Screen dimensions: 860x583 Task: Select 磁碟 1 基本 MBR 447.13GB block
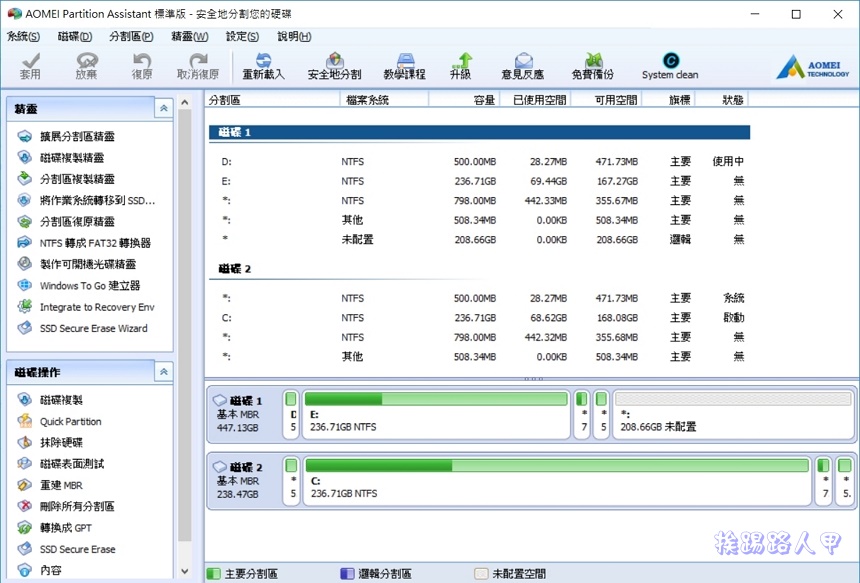click(244, 414)
